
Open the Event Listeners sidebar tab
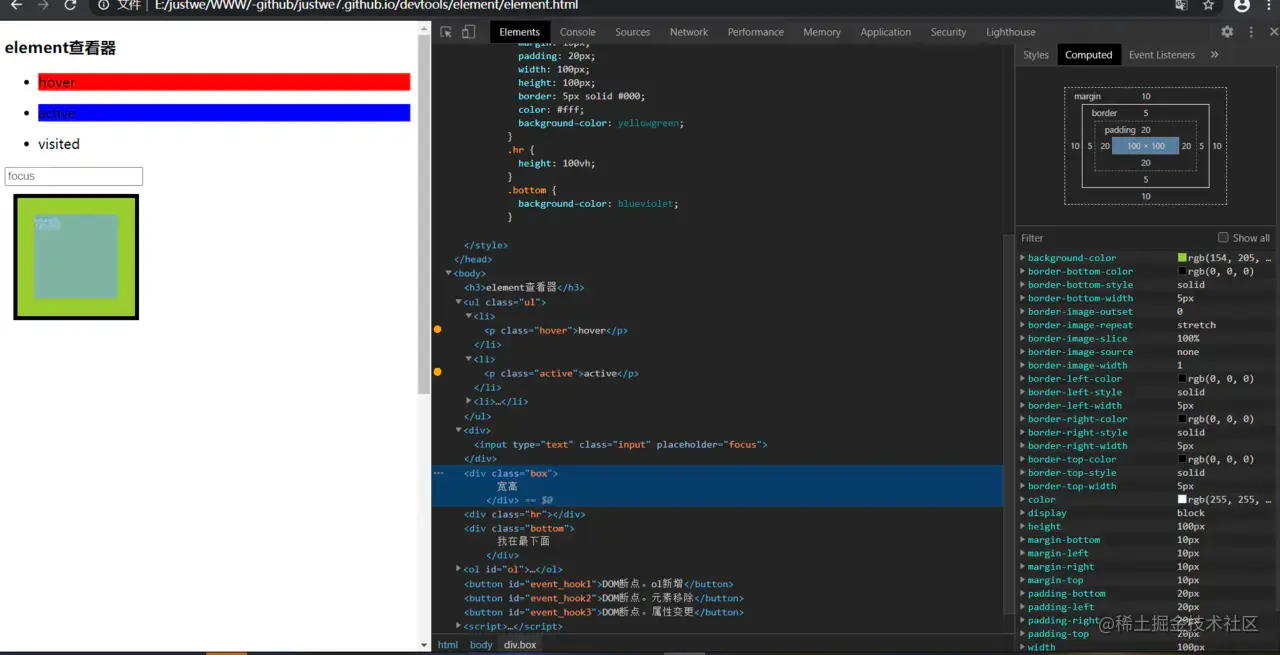[x=1162, y=55]
